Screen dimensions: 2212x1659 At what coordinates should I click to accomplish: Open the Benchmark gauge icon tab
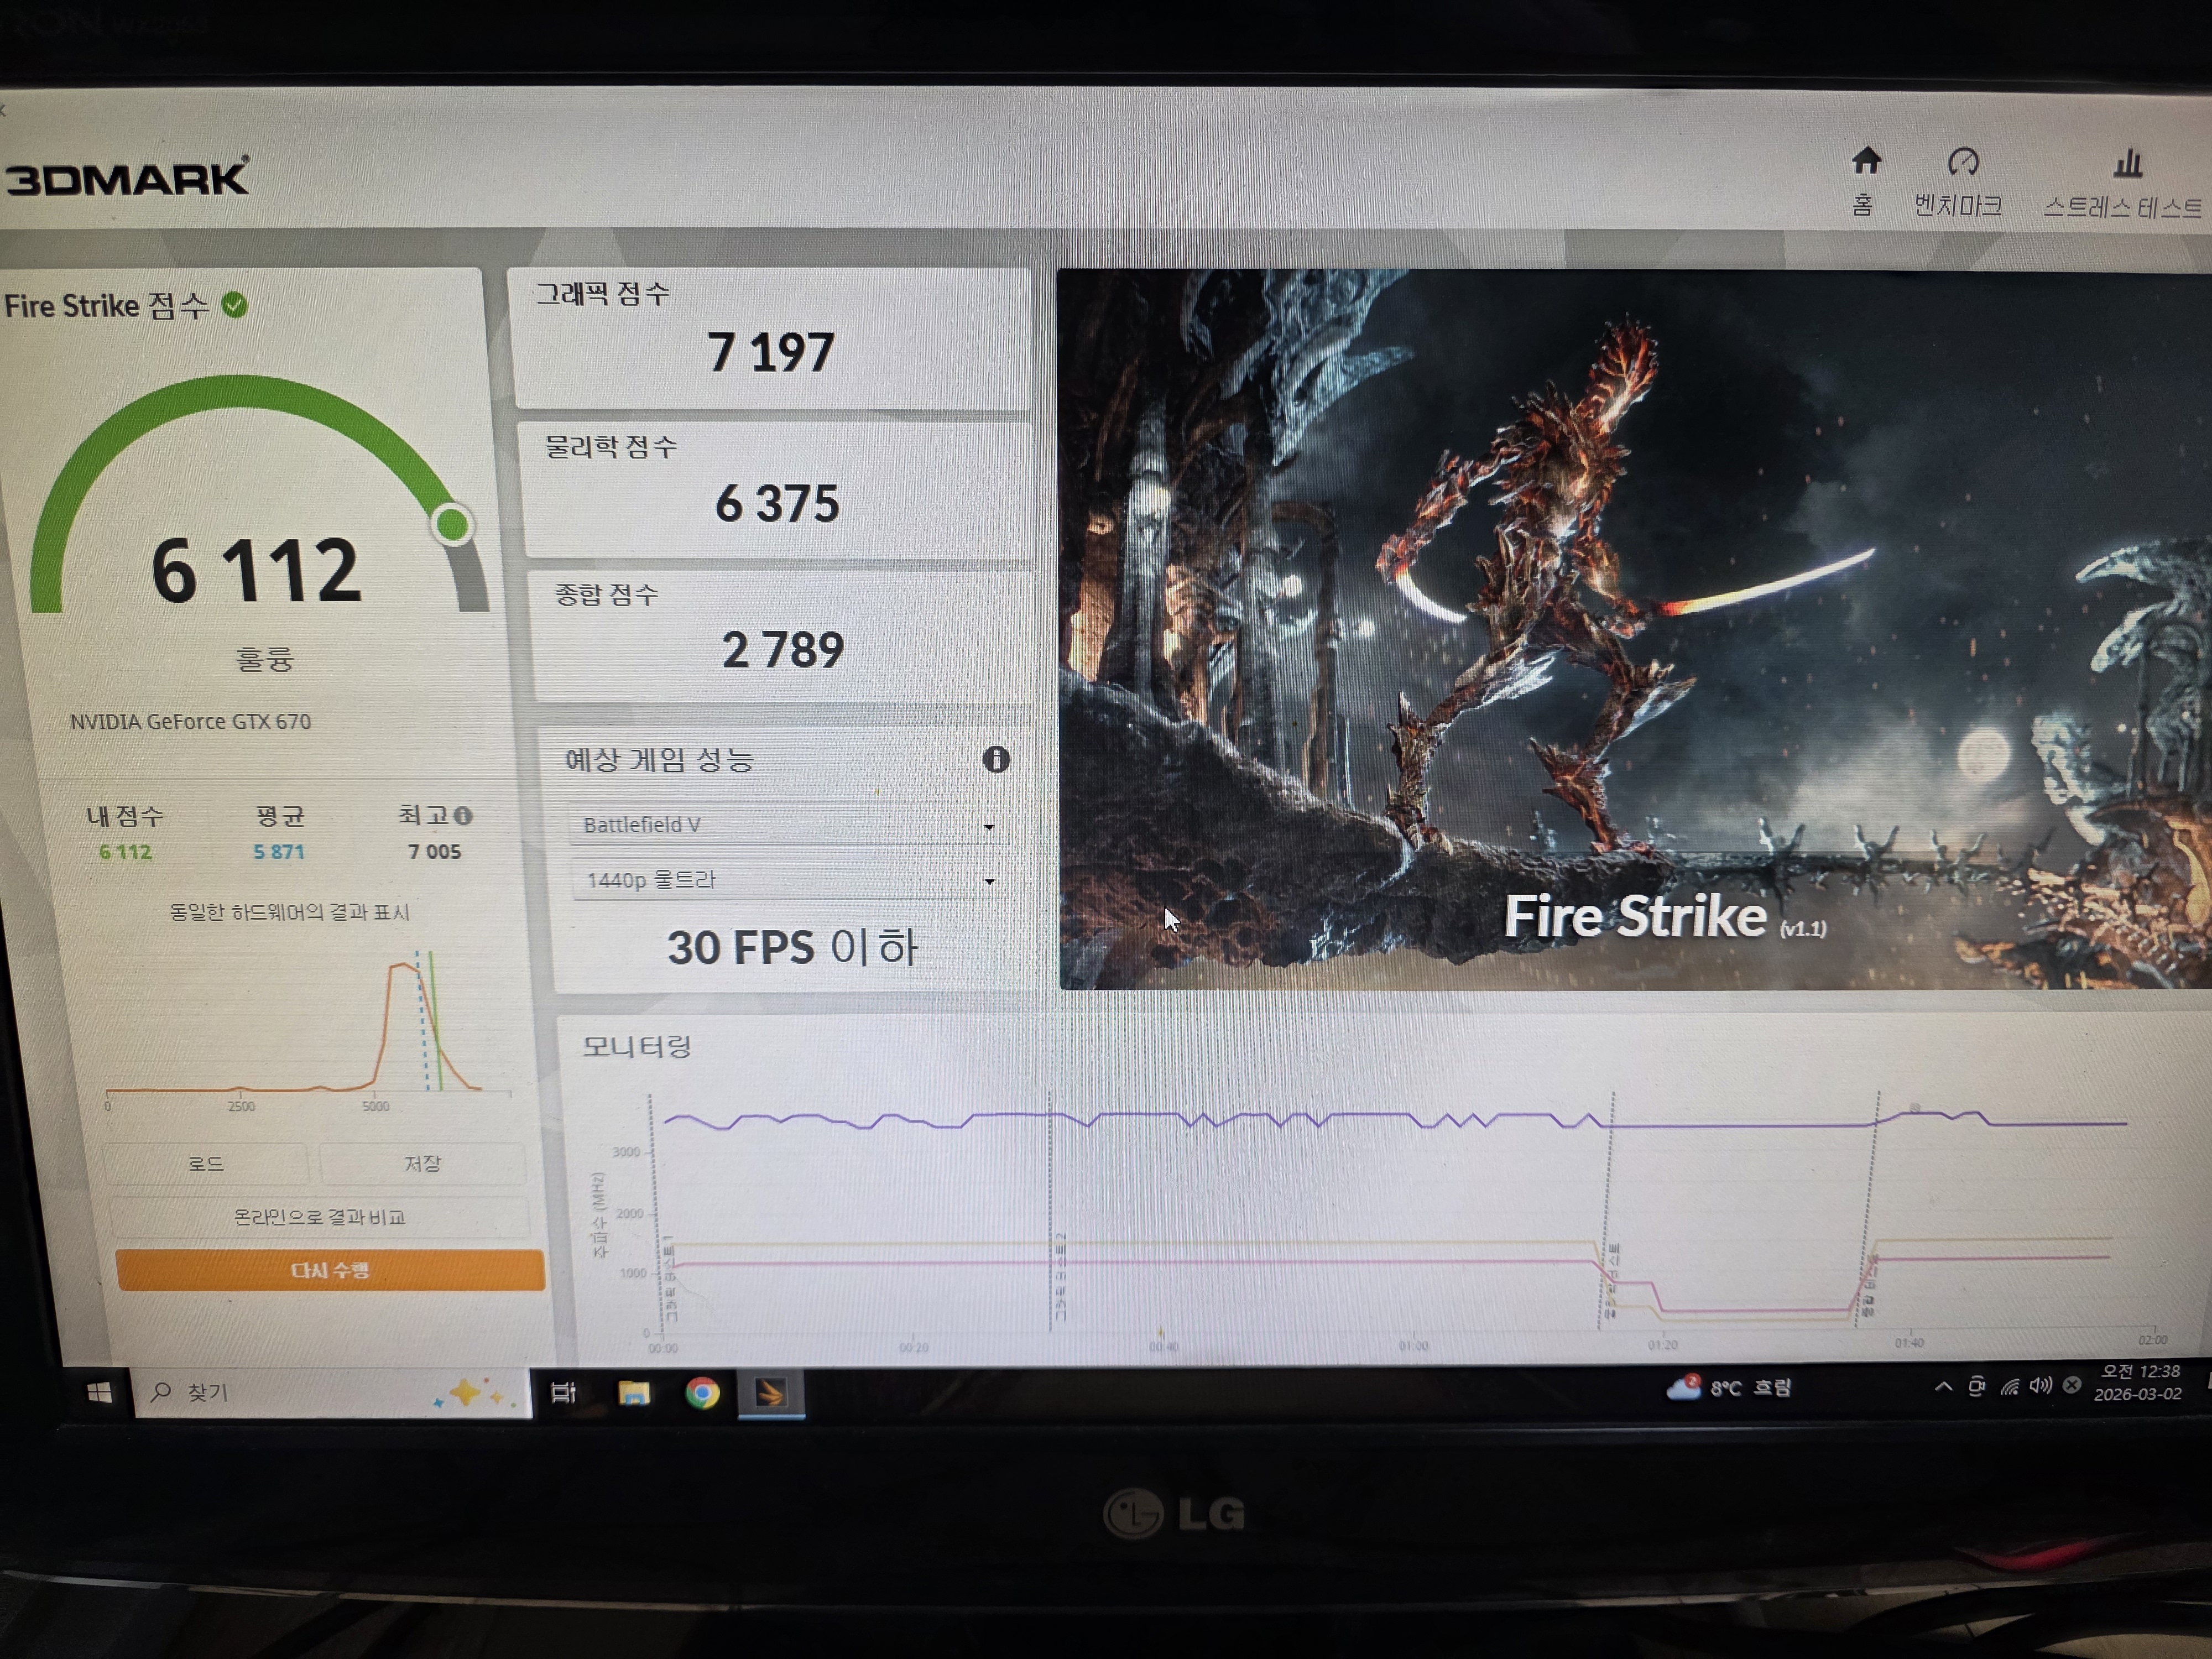pos(1963,163)
